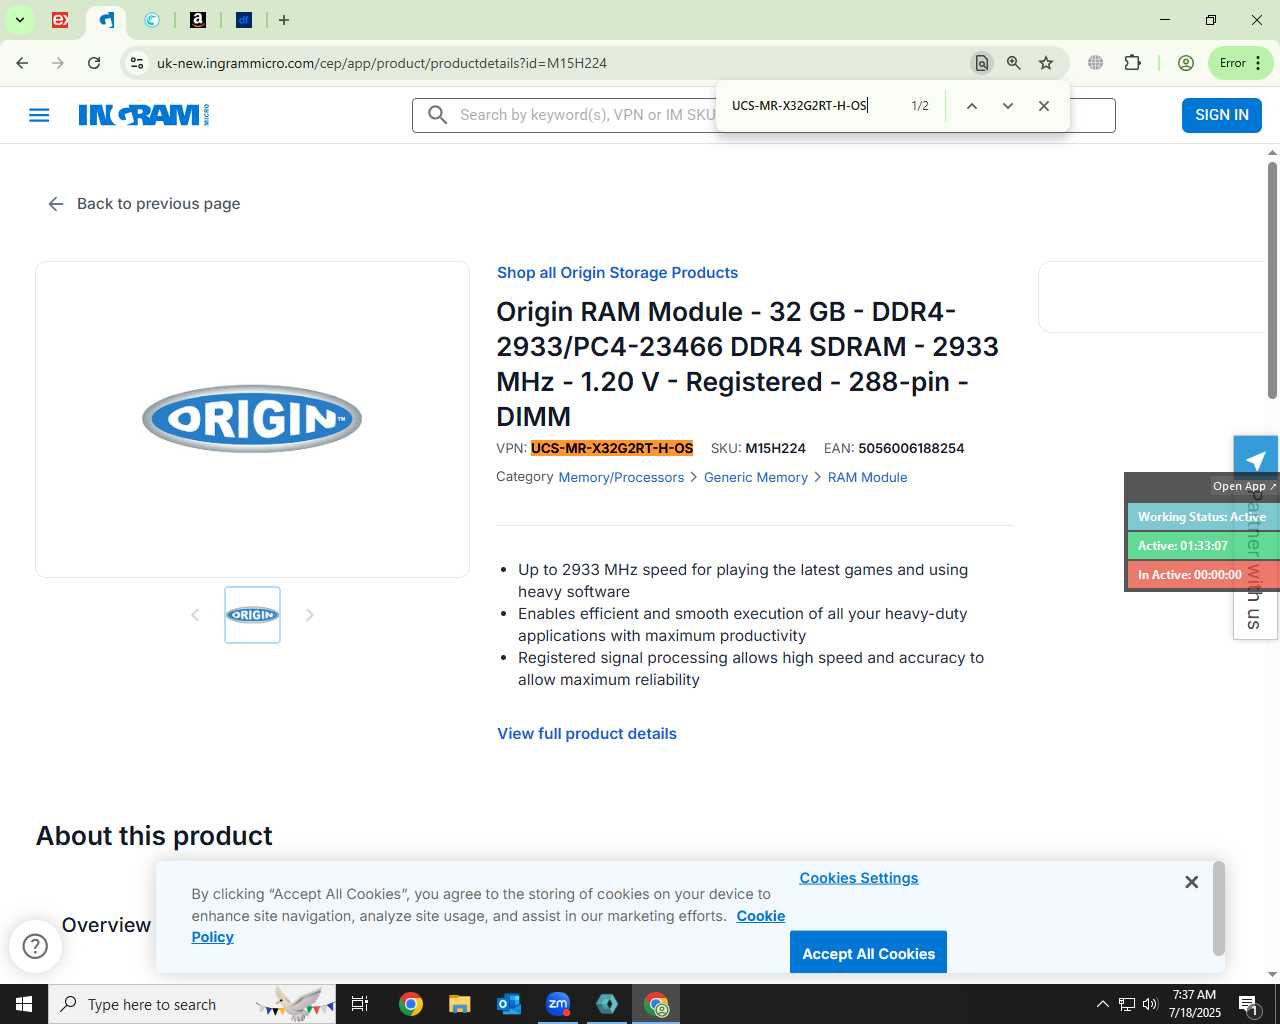The width and height of the screenshot is (1280, 1024).
Task: Click the next image carousel arrow
Action: click(x=310, y=615)
